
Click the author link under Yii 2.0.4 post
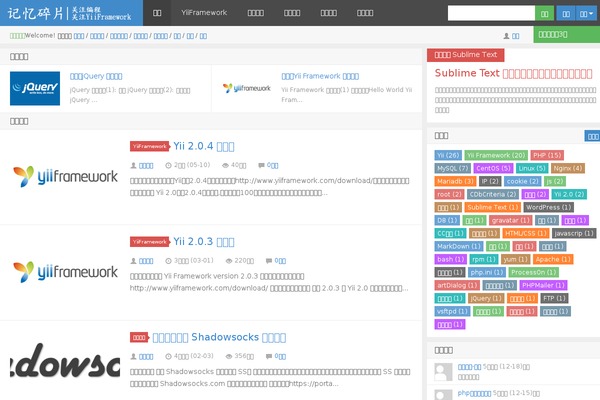(x=146, y=165)
